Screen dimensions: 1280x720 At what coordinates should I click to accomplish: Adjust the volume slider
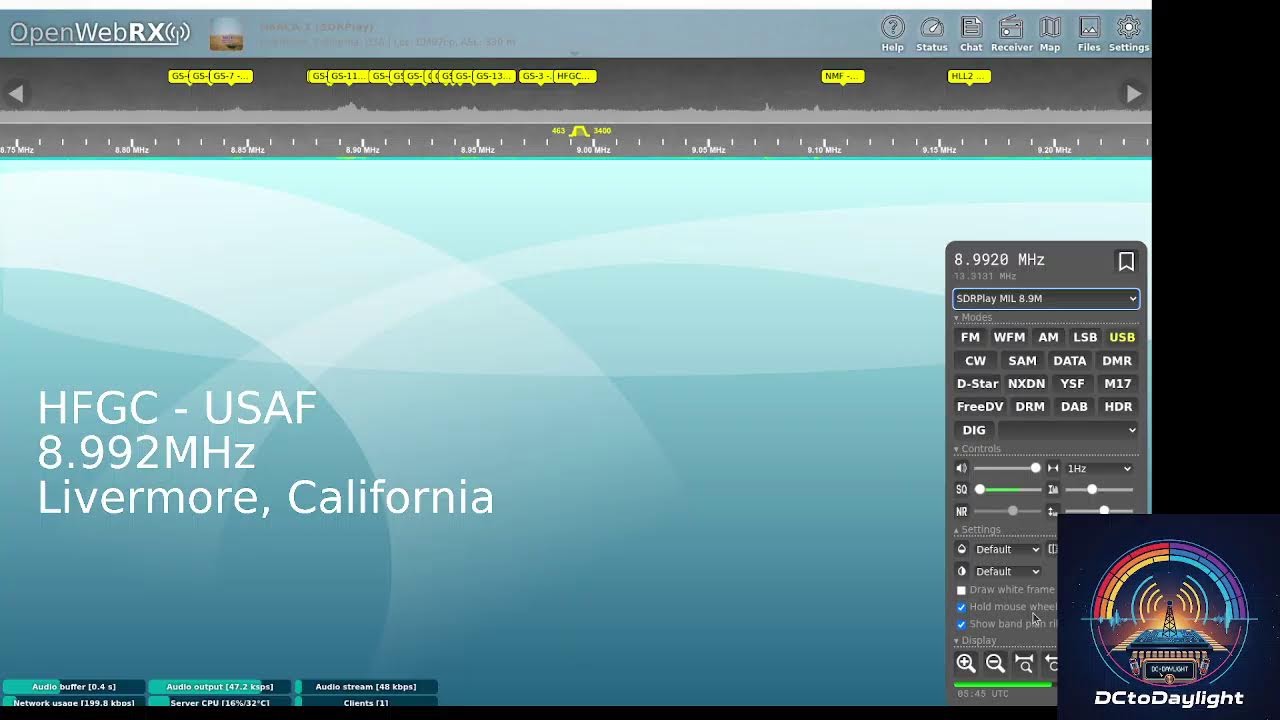1007,468
